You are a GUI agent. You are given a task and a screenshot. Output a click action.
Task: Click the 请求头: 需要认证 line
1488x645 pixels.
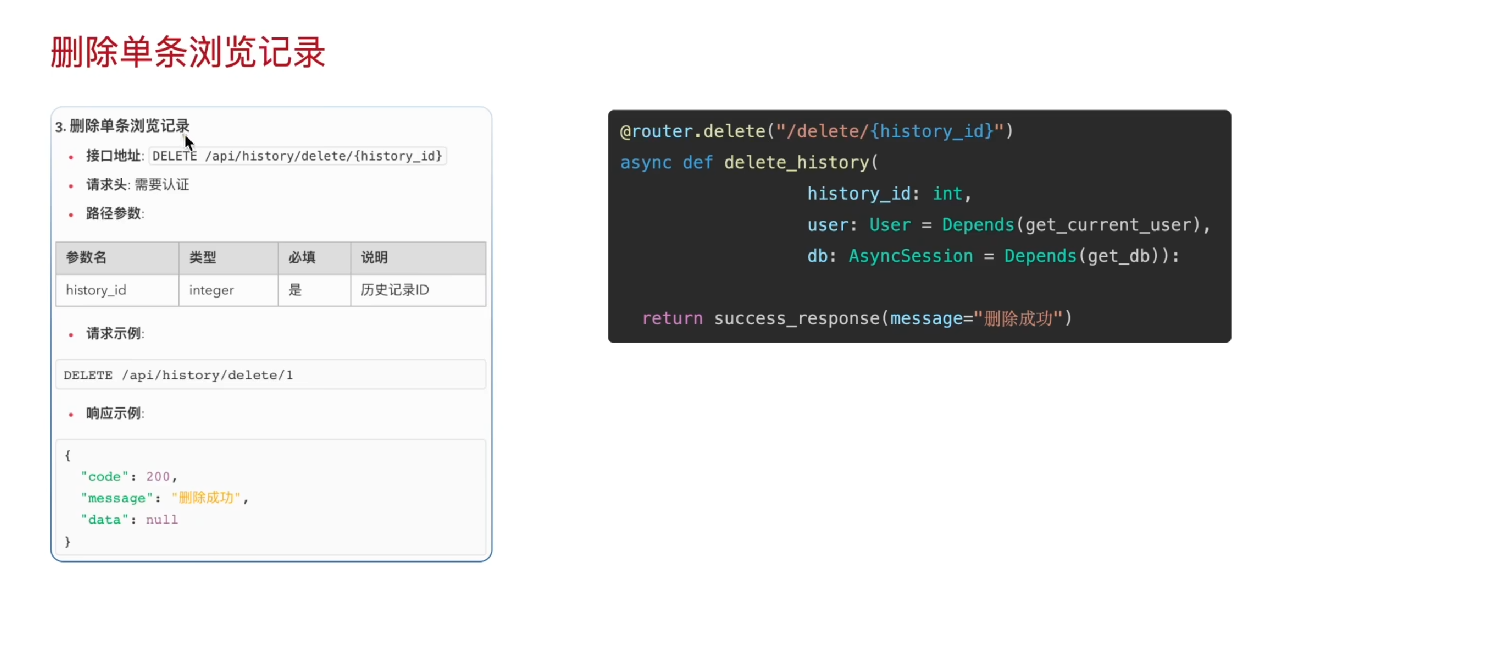click(x=137, y=185)
